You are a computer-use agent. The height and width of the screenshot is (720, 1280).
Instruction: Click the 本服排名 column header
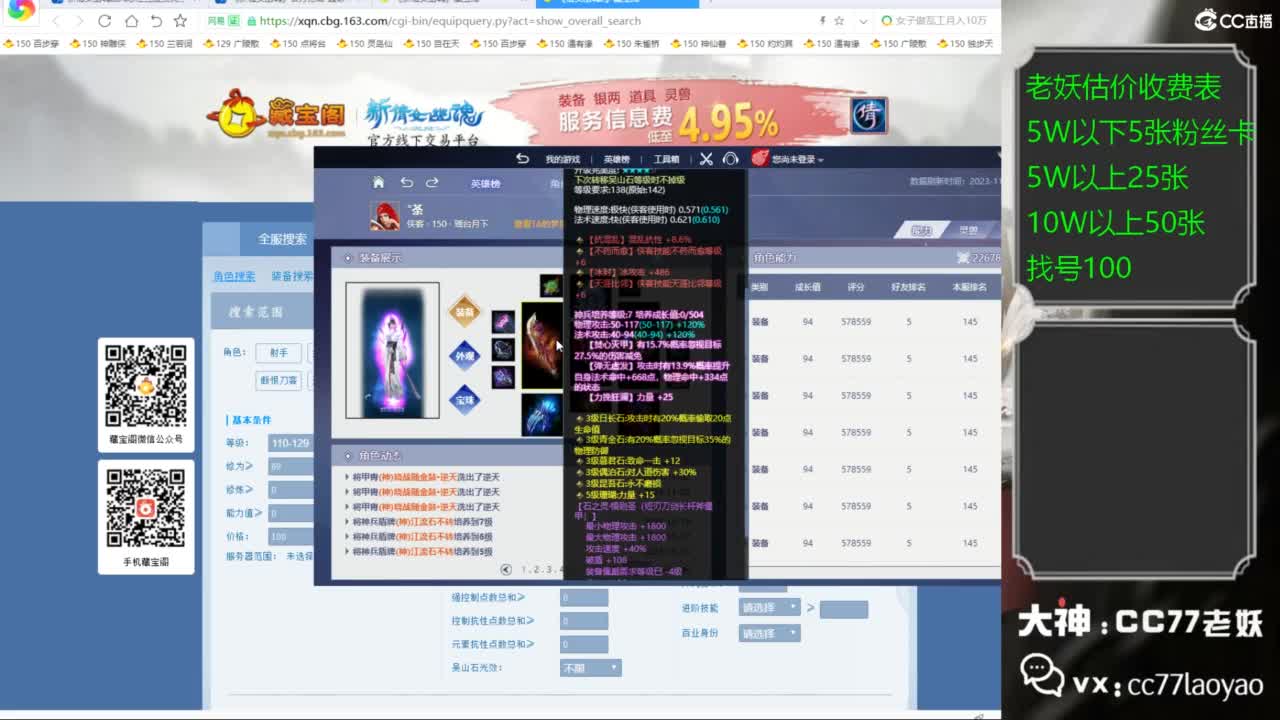click(x=969, y=287)
